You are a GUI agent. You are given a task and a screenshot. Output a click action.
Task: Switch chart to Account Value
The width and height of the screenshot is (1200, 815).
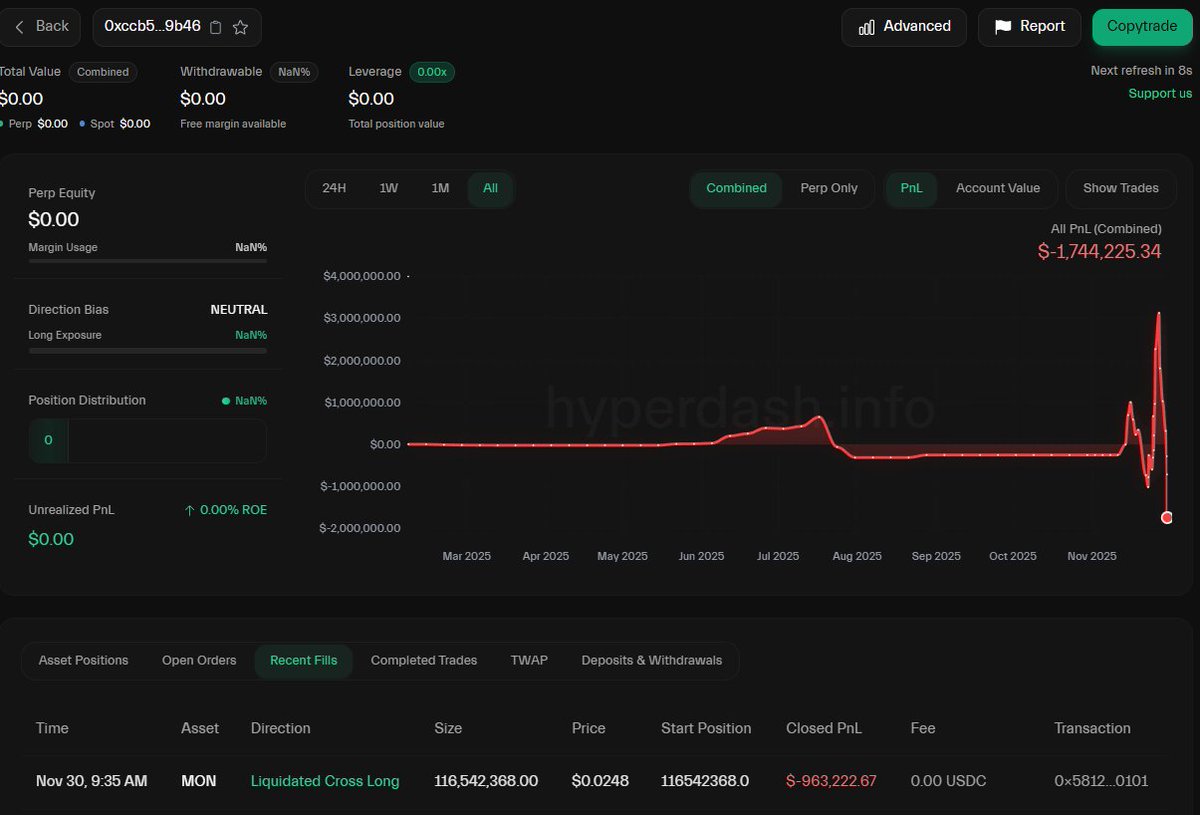[997, 188]
